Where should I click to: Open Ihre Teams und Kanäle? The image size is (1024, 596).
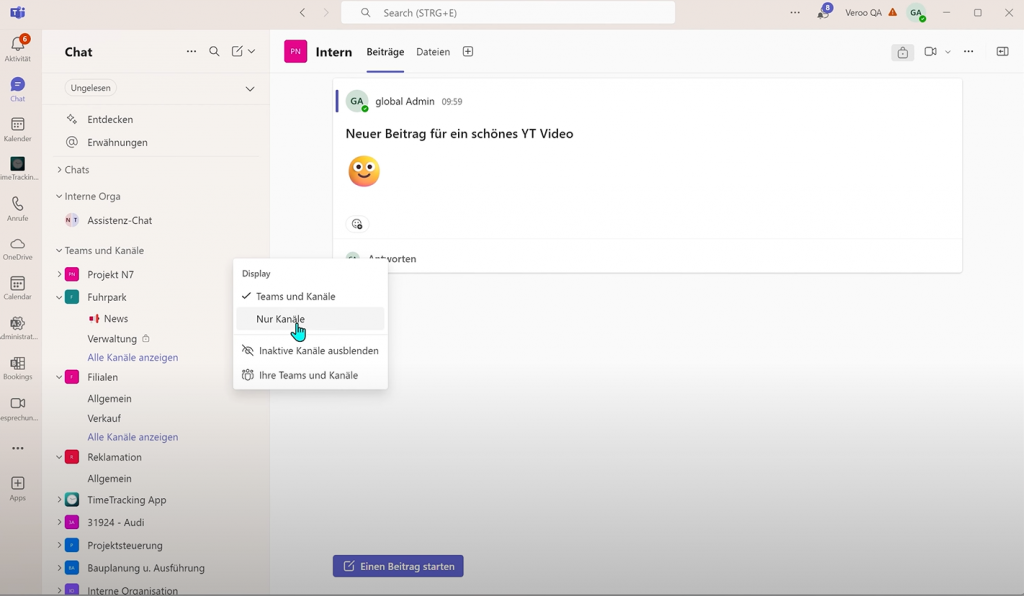(x=310, y=375)
